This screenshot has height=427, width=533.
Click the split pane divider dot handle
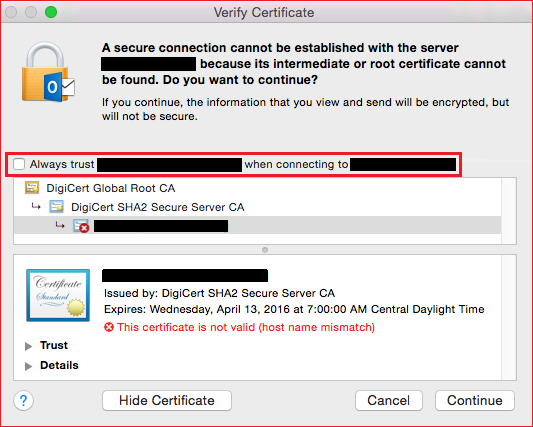pyautogui.click(x=265, y=250)
